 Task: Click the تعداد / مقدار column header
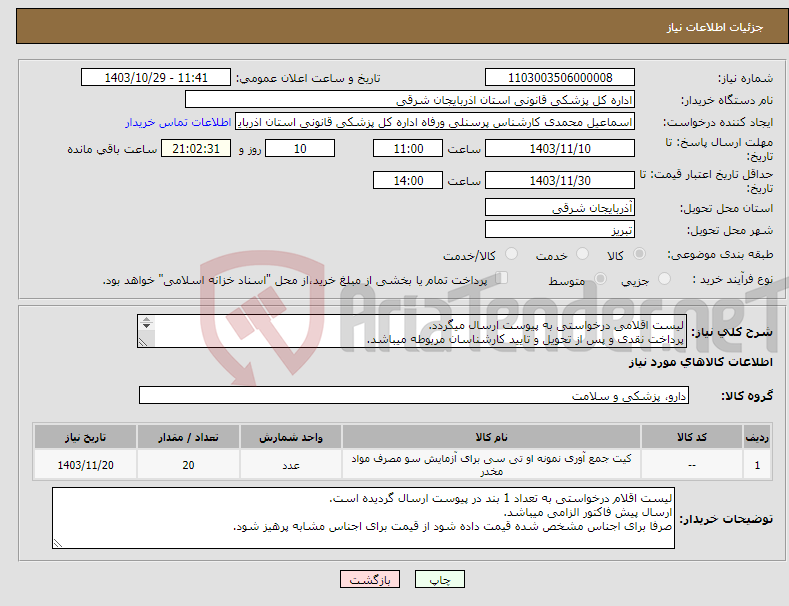[188, 437]
